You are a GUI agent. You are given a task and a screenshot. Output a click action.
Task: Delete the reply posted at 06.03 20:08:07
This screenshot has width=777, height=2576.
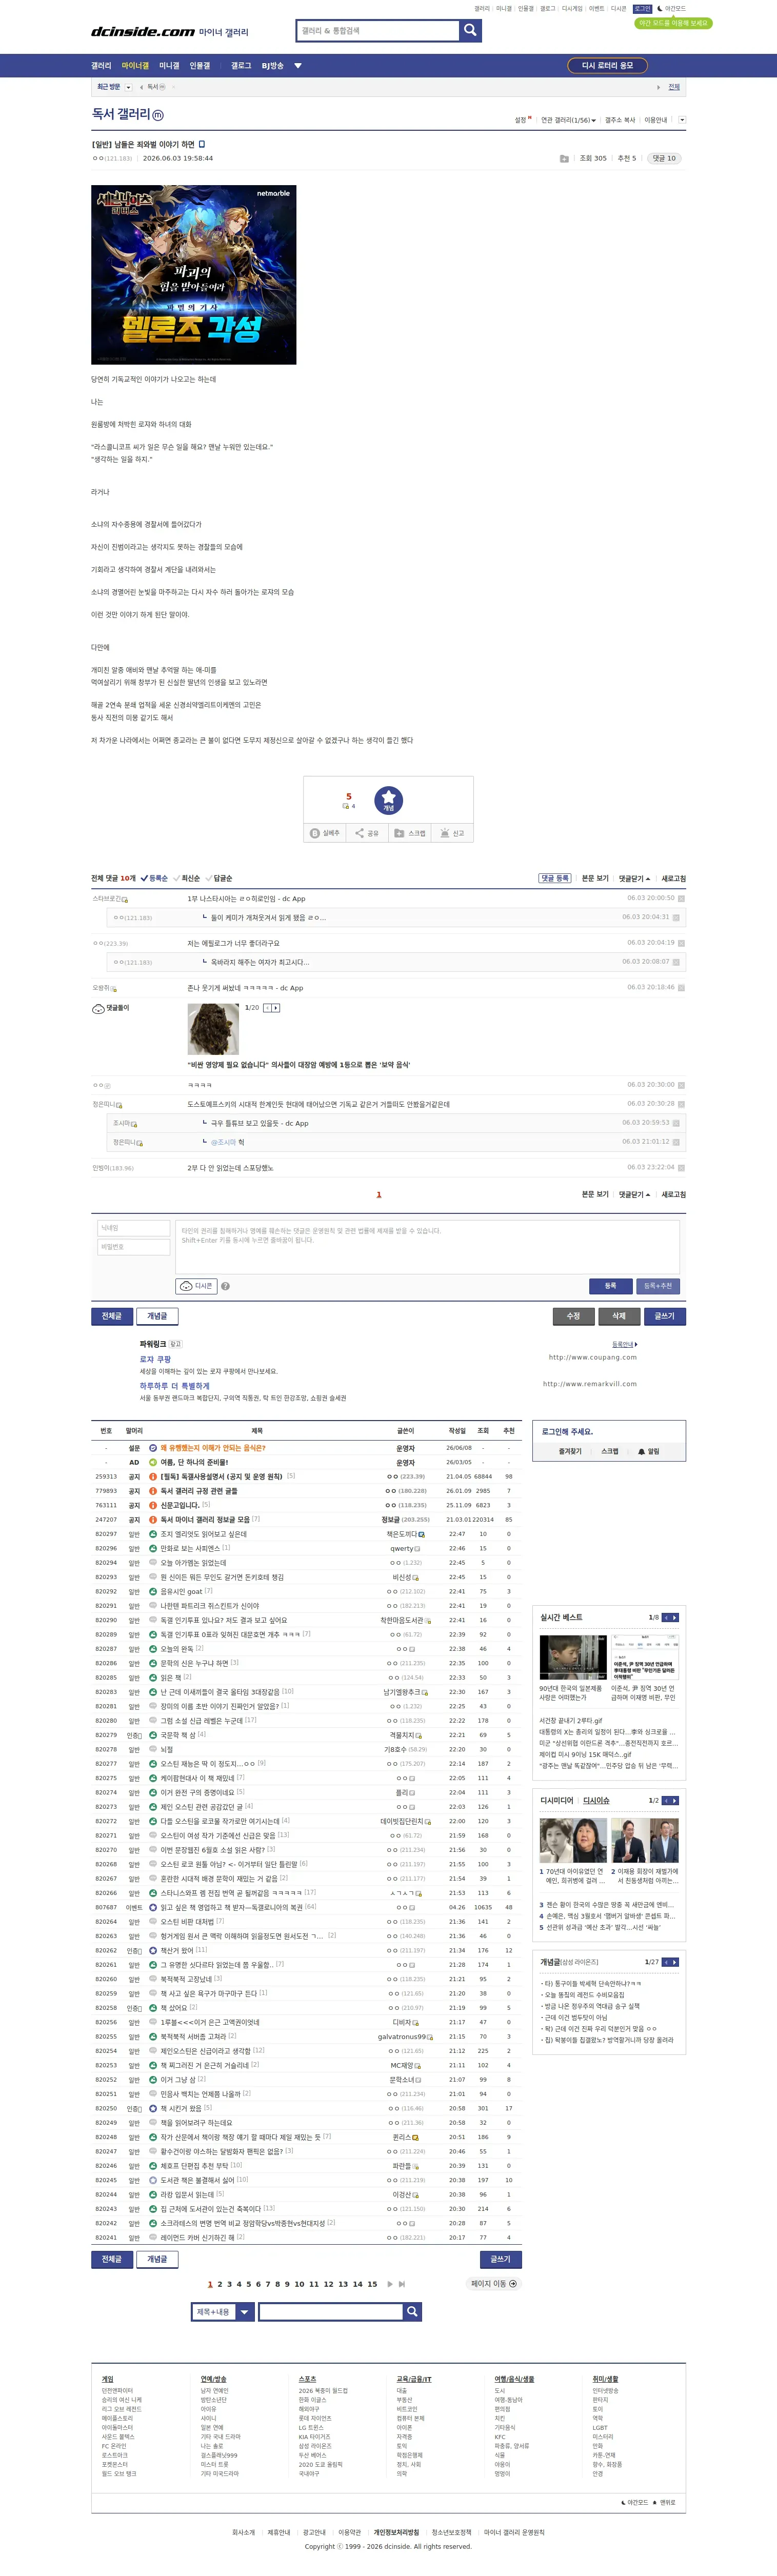677,962
